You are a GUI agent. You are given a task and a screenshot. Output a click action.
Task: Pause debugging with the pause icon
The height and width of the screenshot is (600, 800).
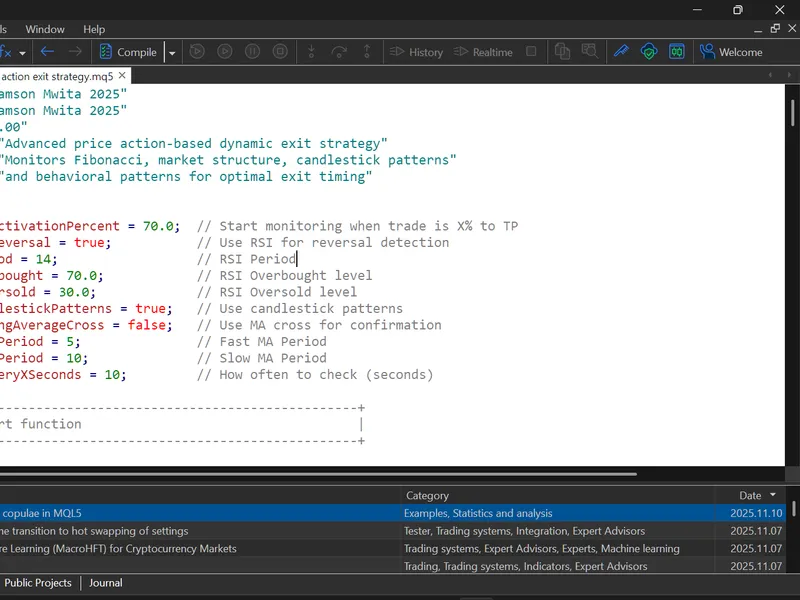click(252, 52)
